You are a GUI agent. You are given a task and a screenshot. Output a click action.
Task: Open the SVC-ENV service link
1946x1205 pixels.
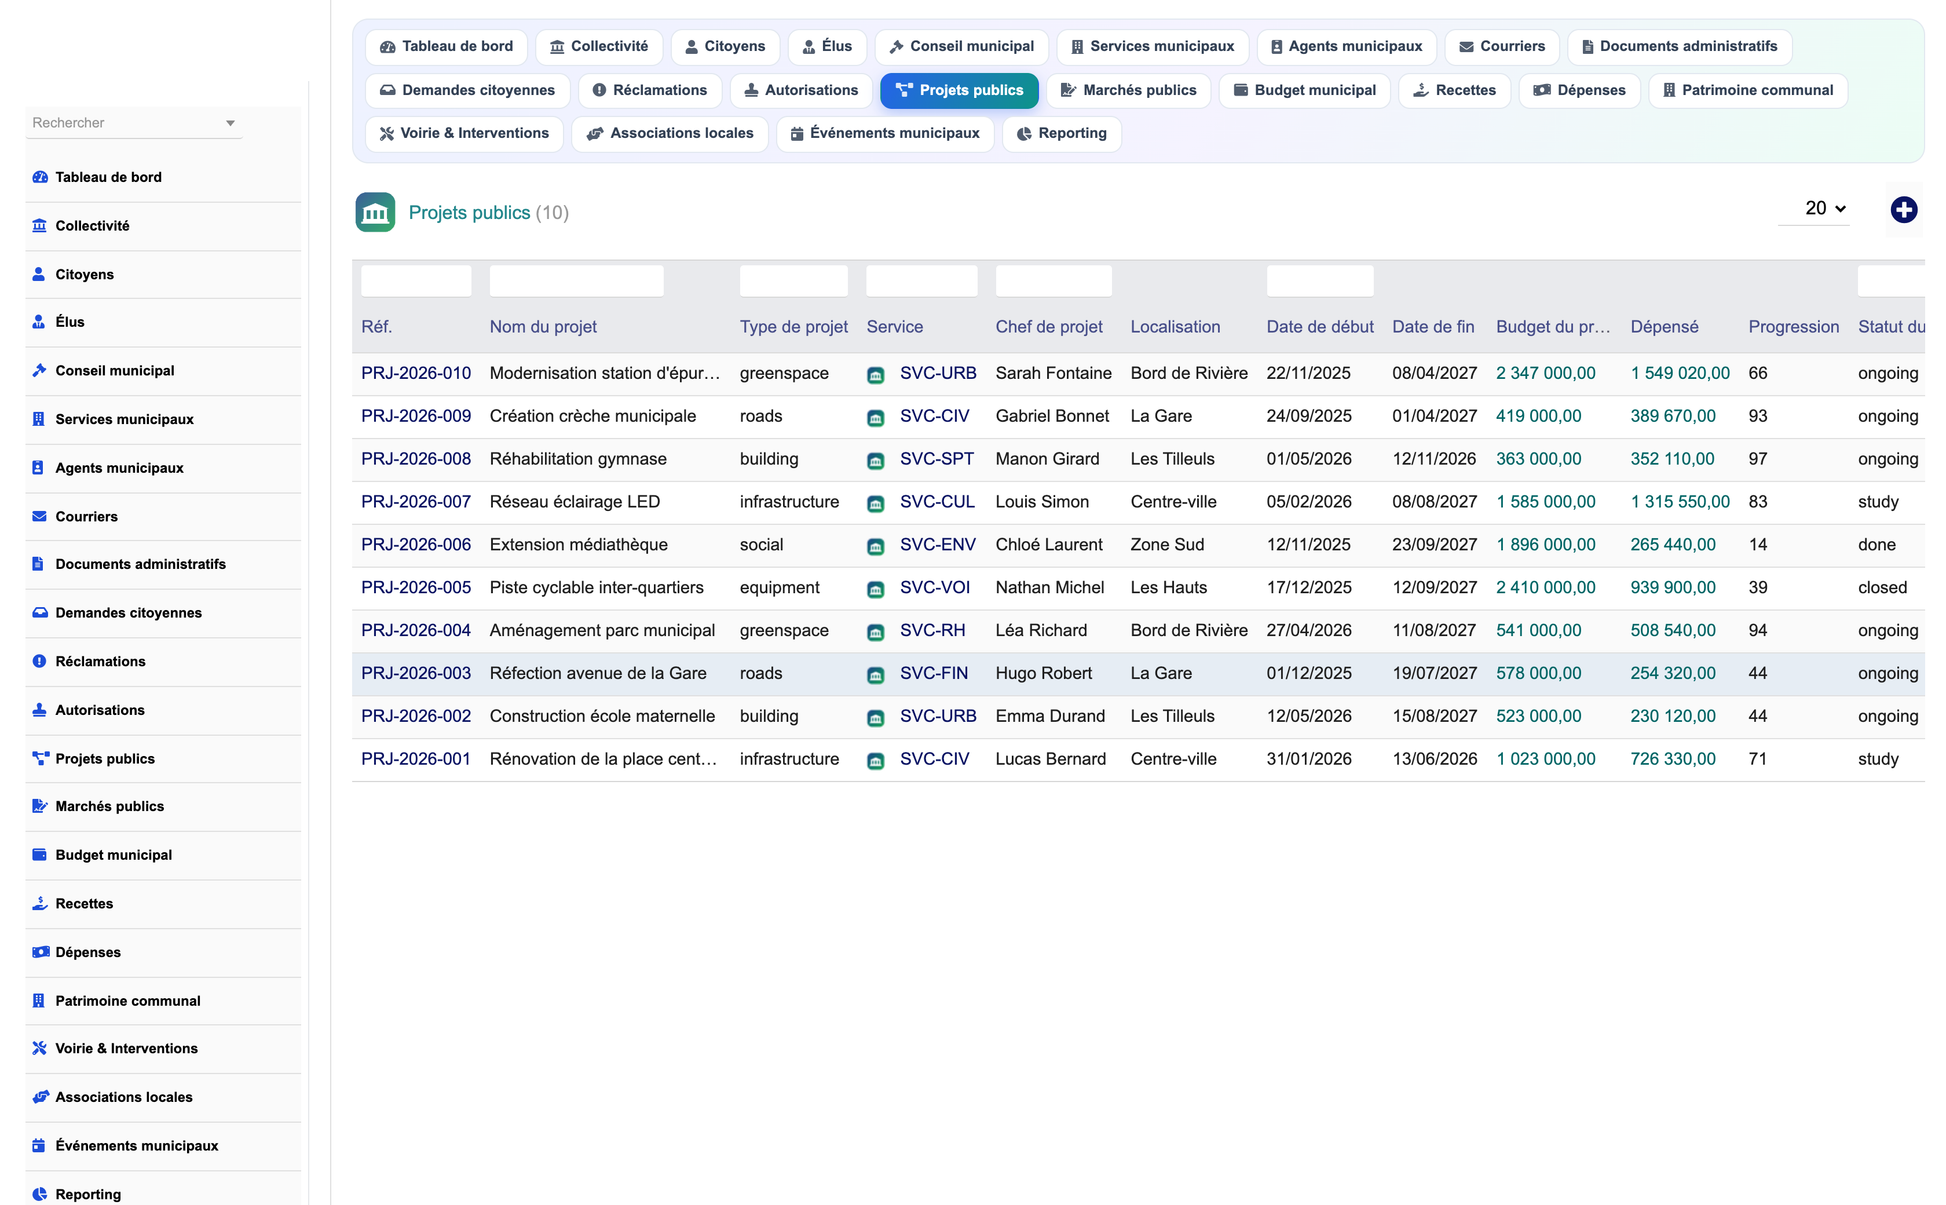[937, 545]
